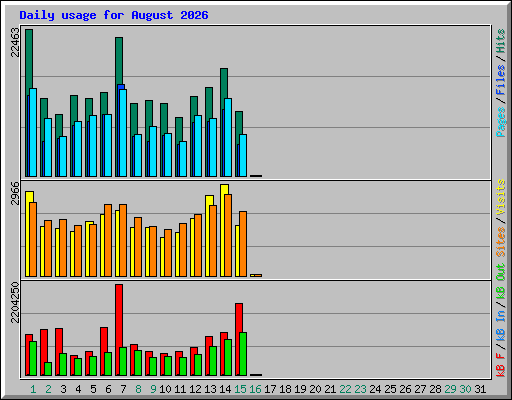Click day 25 on the x-axis
The width and height of the screenshot is (512, 400).
click(390, 389)
